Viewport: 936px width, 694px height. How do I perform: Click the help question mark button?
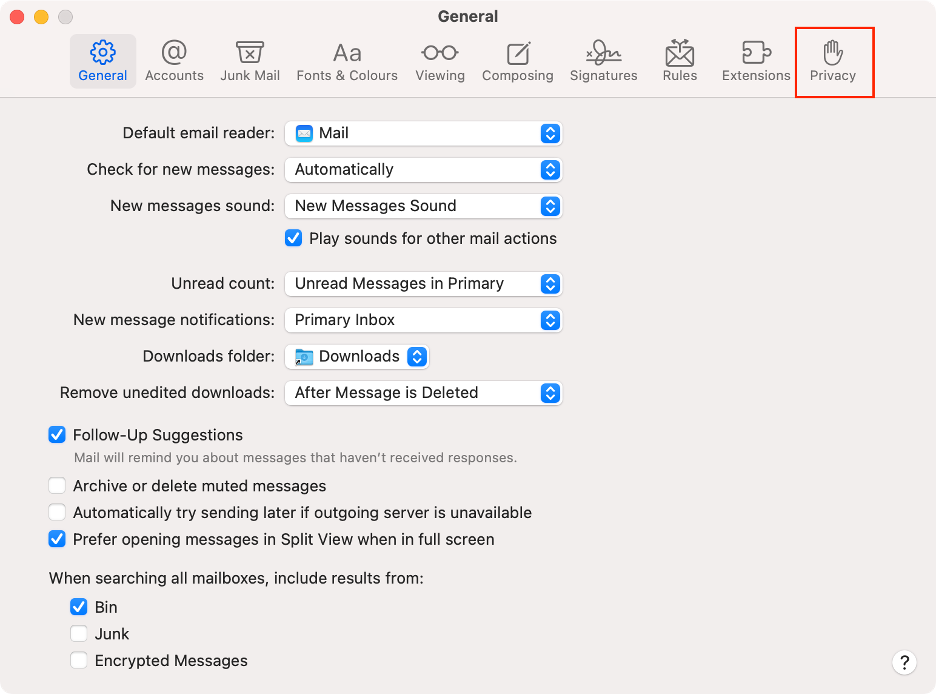point(904,662)
